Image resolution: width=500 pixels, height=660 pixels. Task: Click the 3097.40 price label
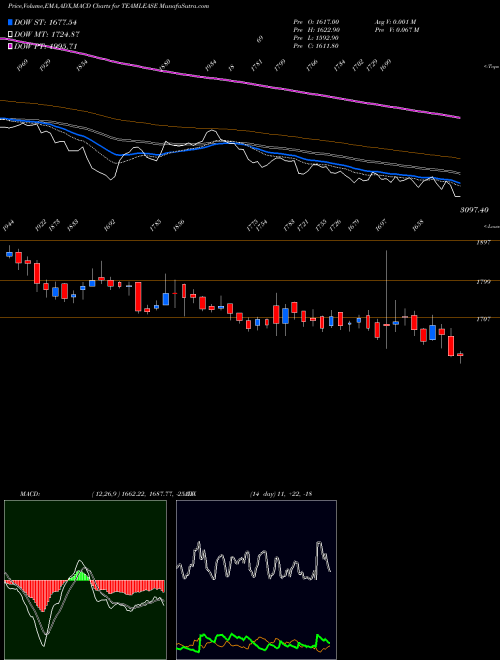pos(474,210)
